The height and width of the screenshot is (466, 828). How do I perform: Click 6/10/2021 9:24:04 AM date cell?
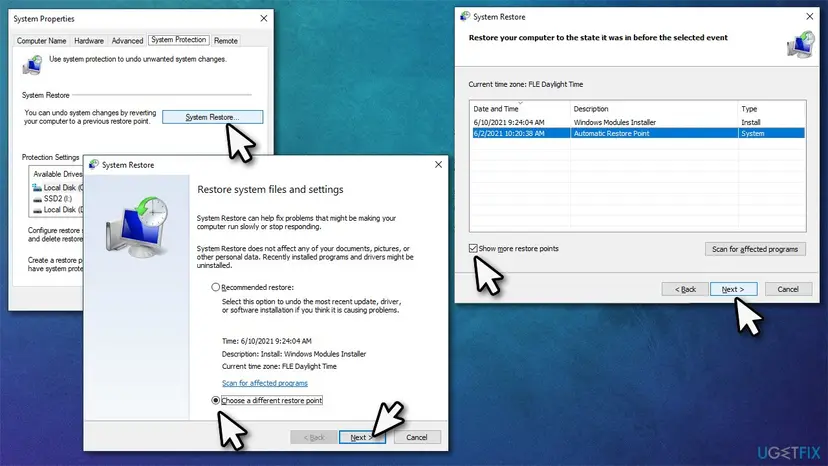point(509,122)
